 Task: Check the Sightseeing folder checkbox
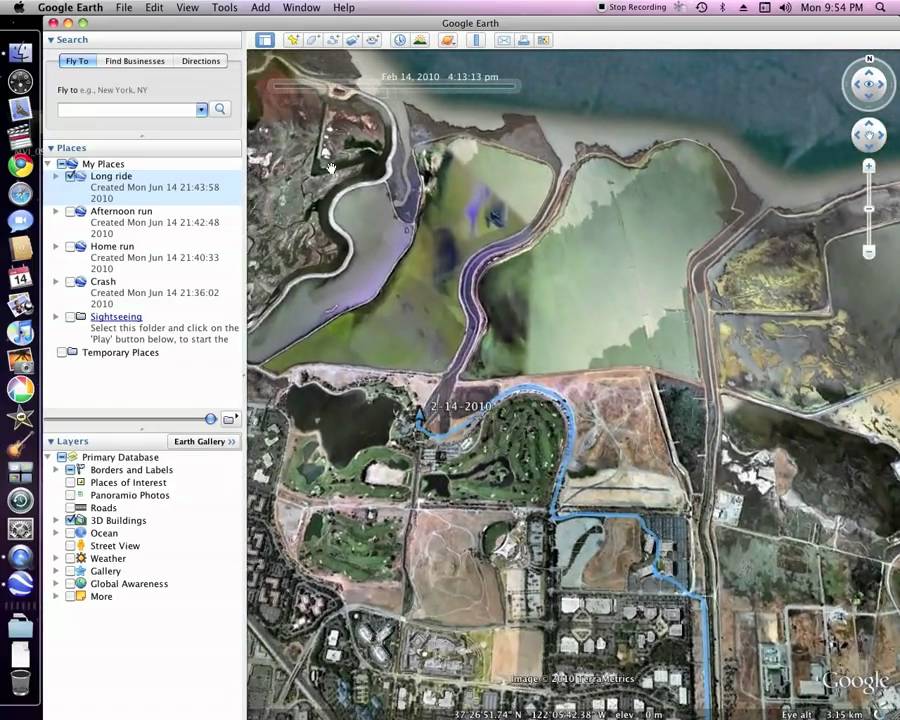coord(70,317)
